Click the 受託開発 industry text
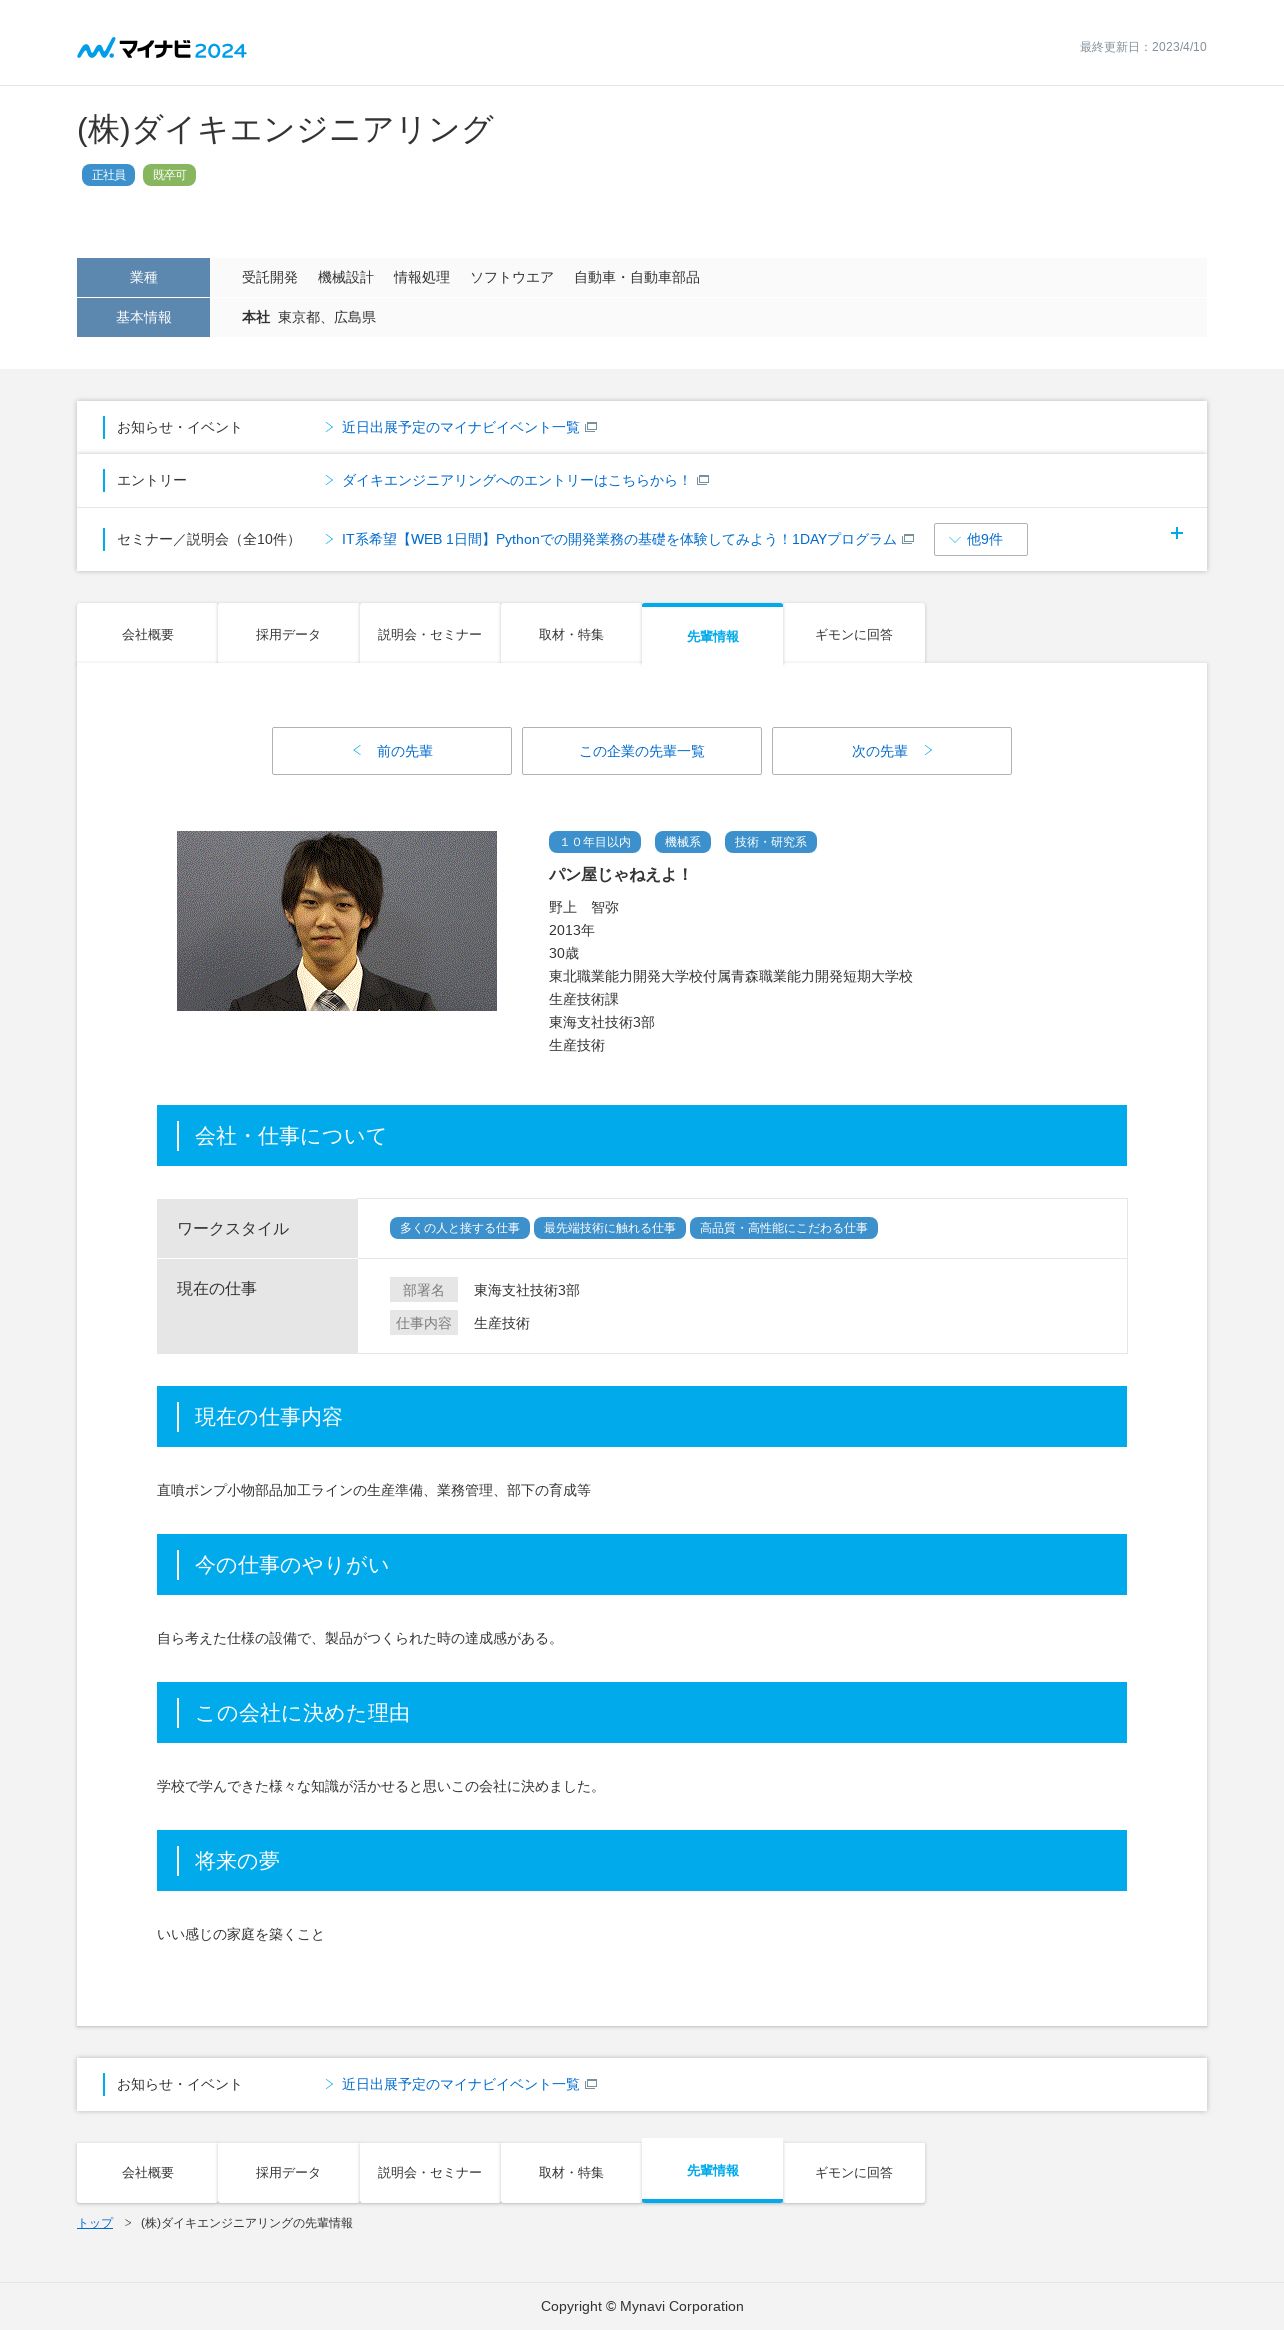Image resolution: width=1284 pixels, height=2330 pixels. (x=270, y=278)
